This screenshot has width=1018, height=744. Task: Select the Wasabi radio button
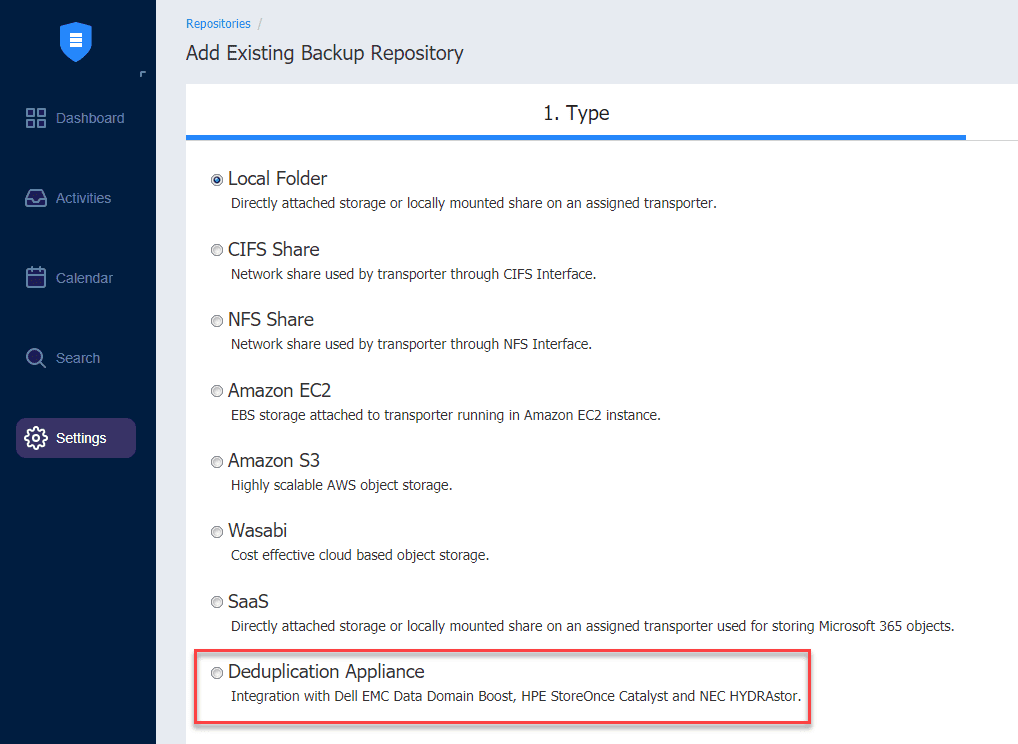(x=217, y=532)
